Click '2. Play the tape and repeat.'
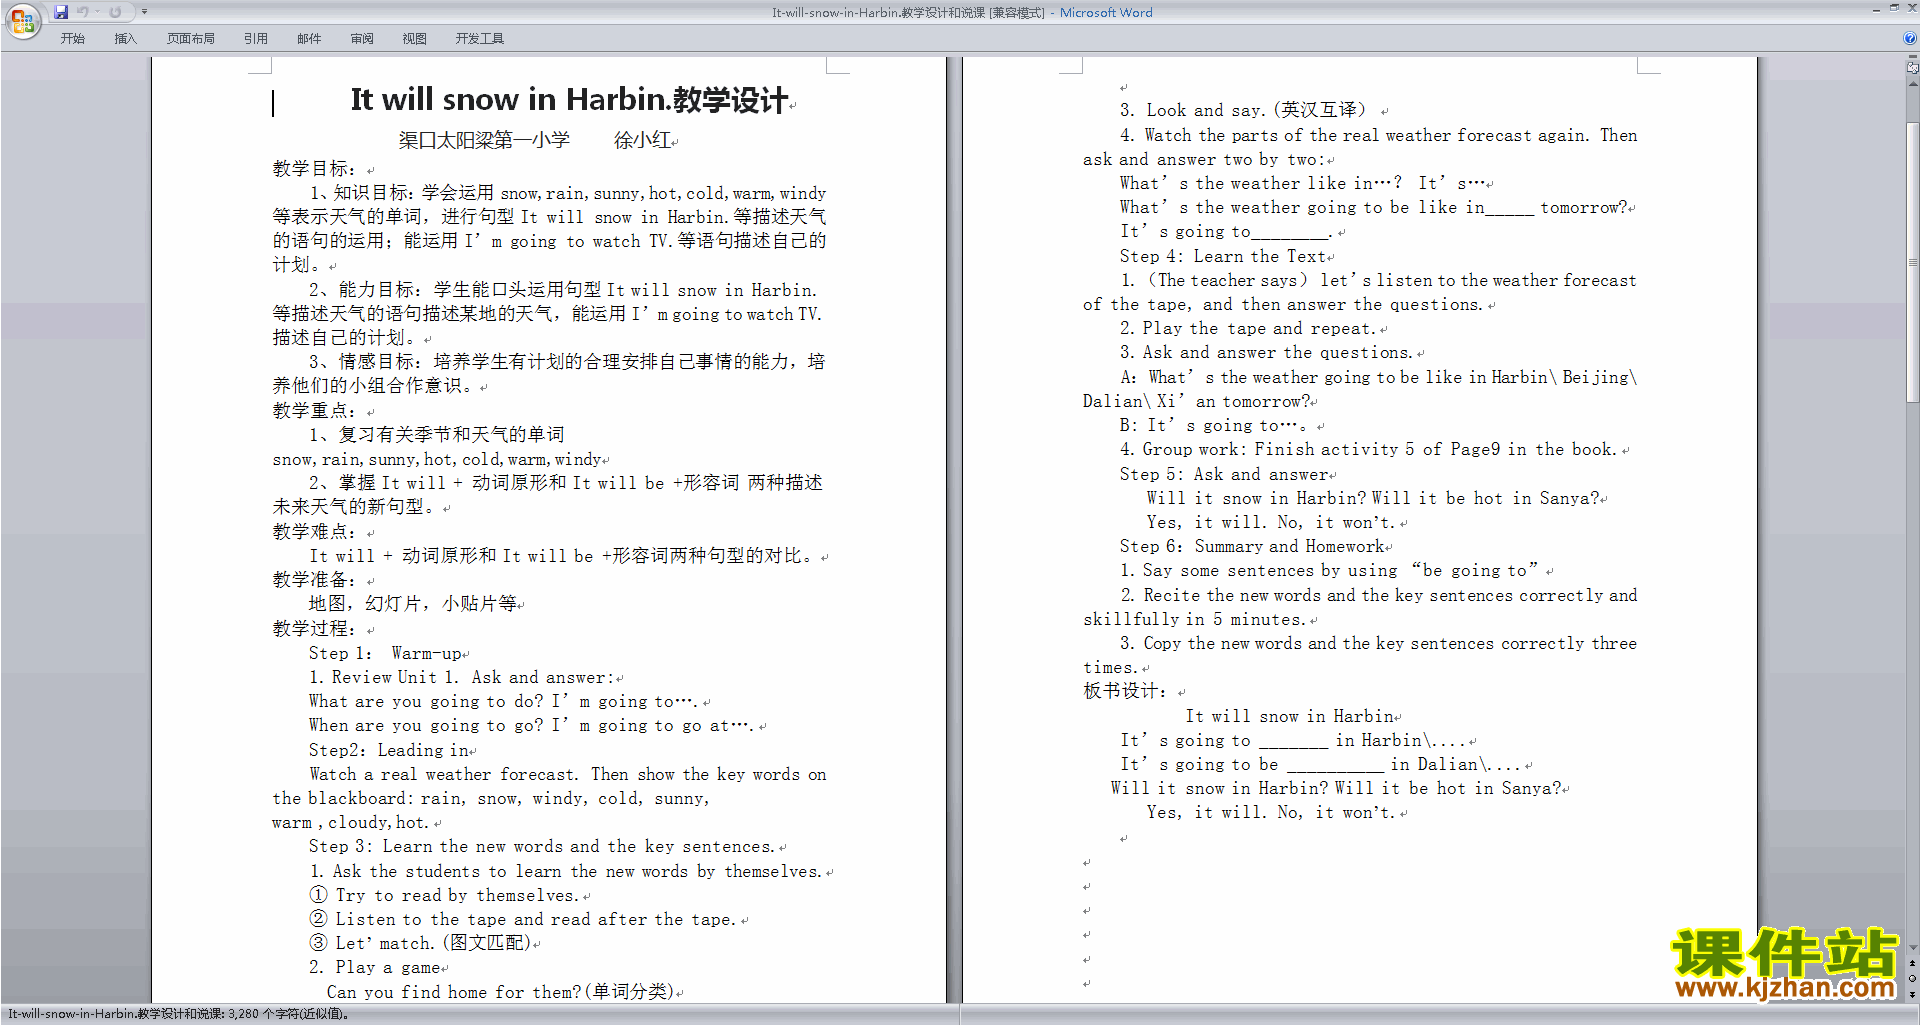The width and height of the screenshot is (1920, 1025). [1248, 329]
